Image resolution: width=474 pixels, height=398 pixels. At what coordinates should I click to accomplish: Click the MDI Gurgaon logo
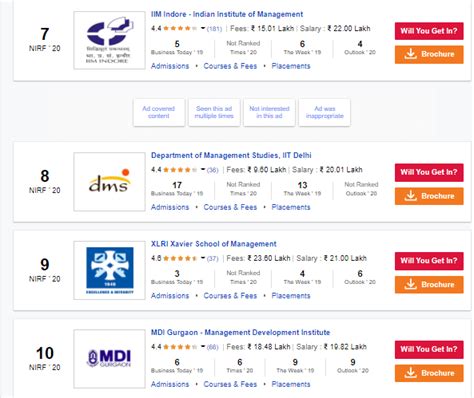coord(109,359)
